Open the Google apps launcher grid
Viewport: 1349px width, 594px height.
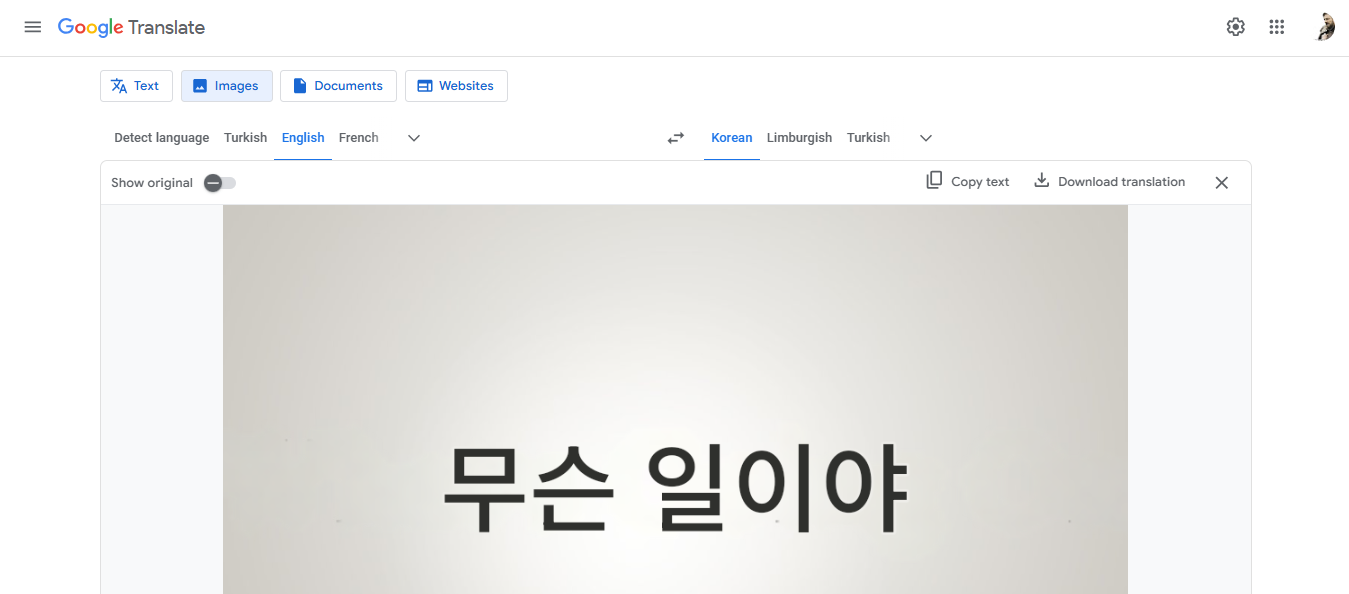click(x=1276, y=27)
